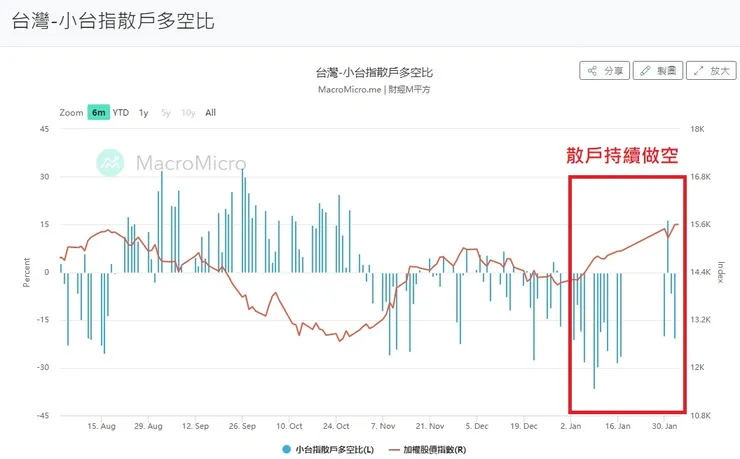The width and height of the screenshot is (740, 459).
Task: Click the Zoom label
Action: (x=71, y=112)
